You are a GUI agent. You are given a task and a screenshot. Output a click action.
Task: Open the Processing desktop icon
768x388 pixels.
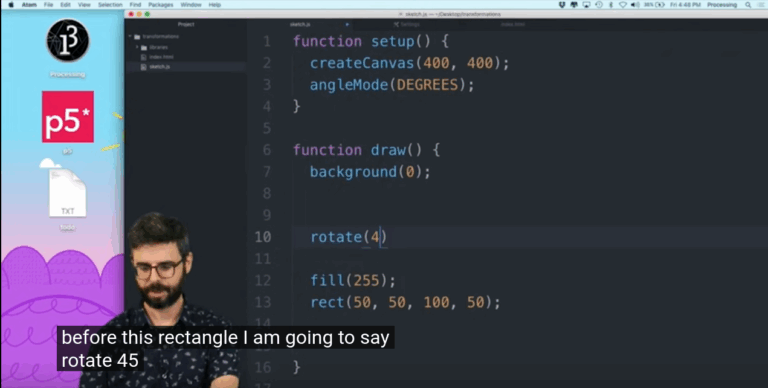[x=68, y=41]
